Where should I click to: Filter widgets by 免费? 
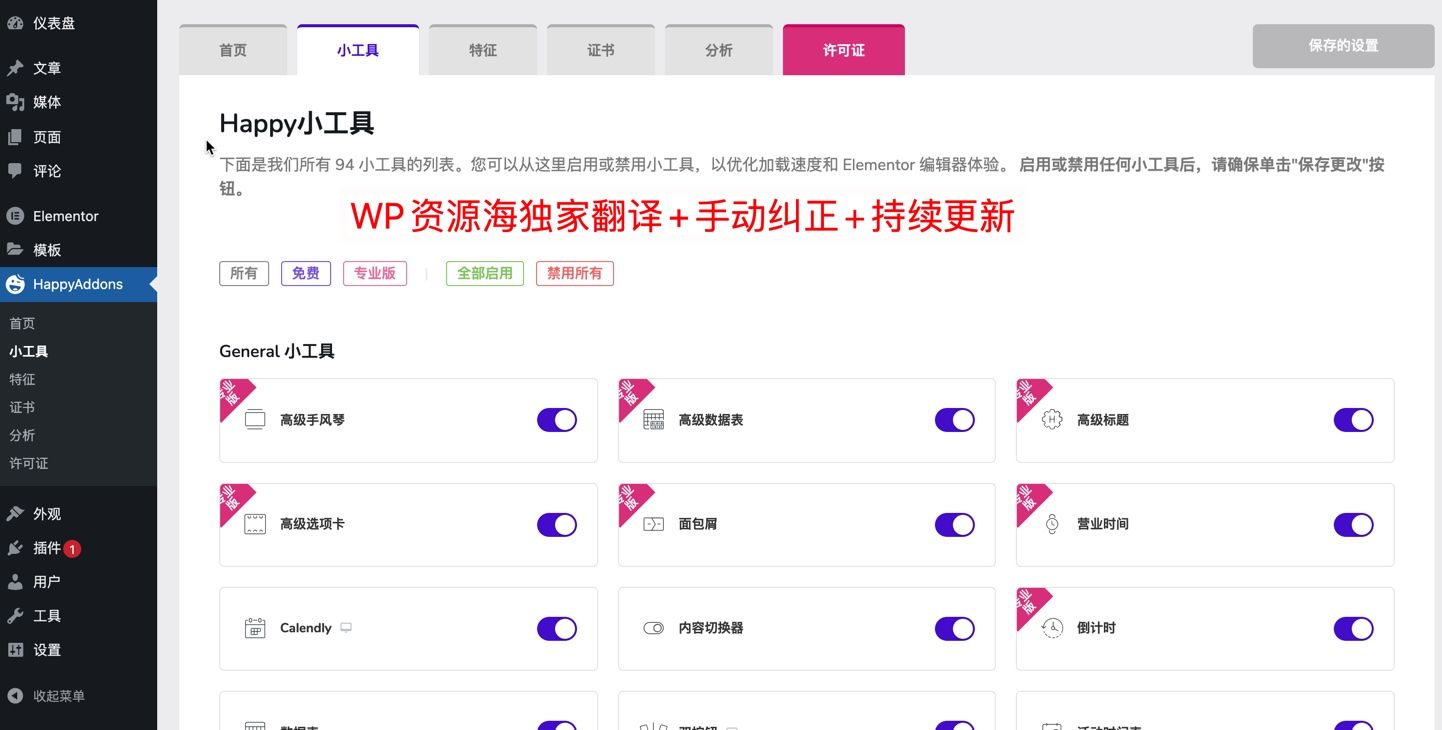tap(306, 273)
